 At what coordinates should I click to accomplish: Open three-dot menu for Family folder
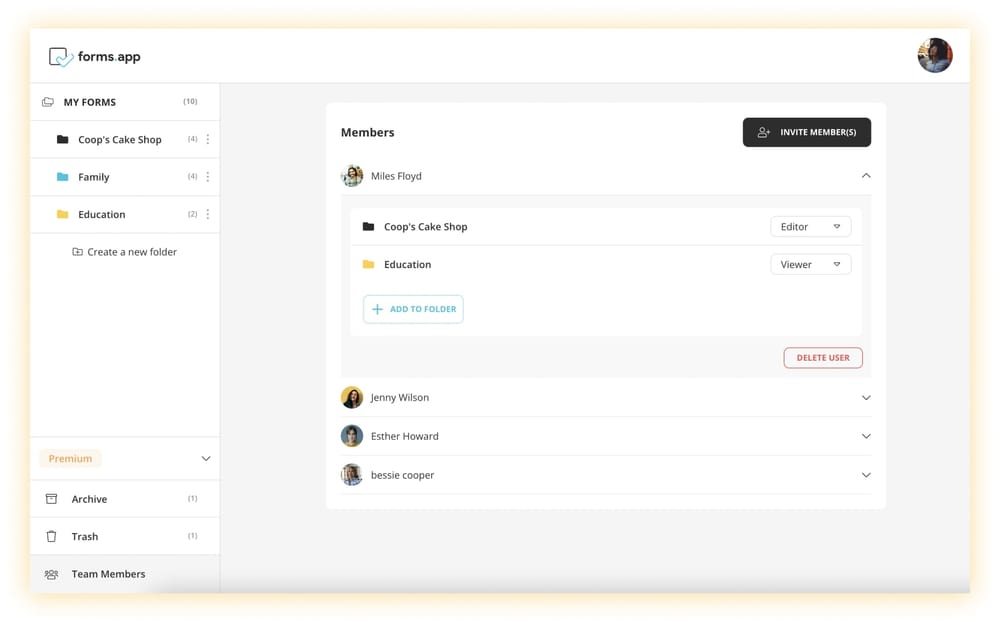[x=208, y=177]
